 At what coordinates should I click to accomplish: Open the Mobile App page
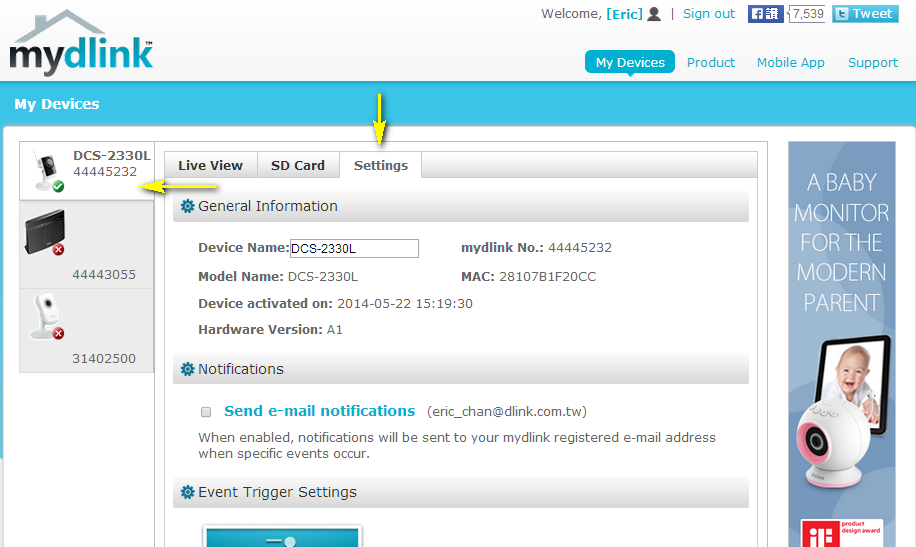[790, 62]
